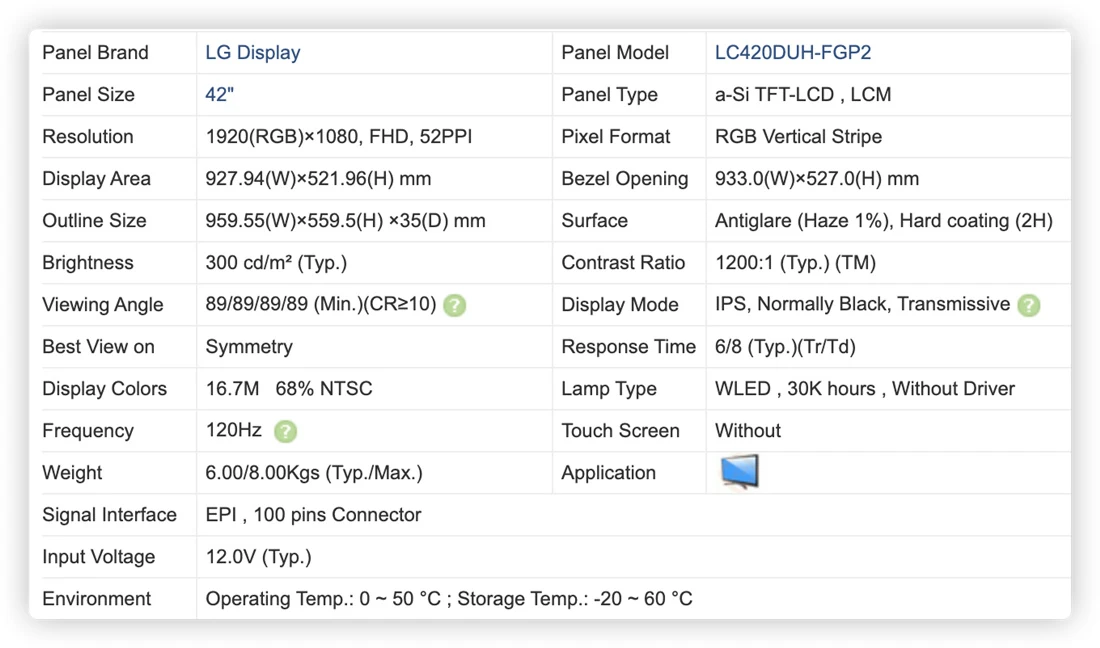Select the weight 6.00/8.00Kgs (Typ./Max.)

(x=314, y=473)
